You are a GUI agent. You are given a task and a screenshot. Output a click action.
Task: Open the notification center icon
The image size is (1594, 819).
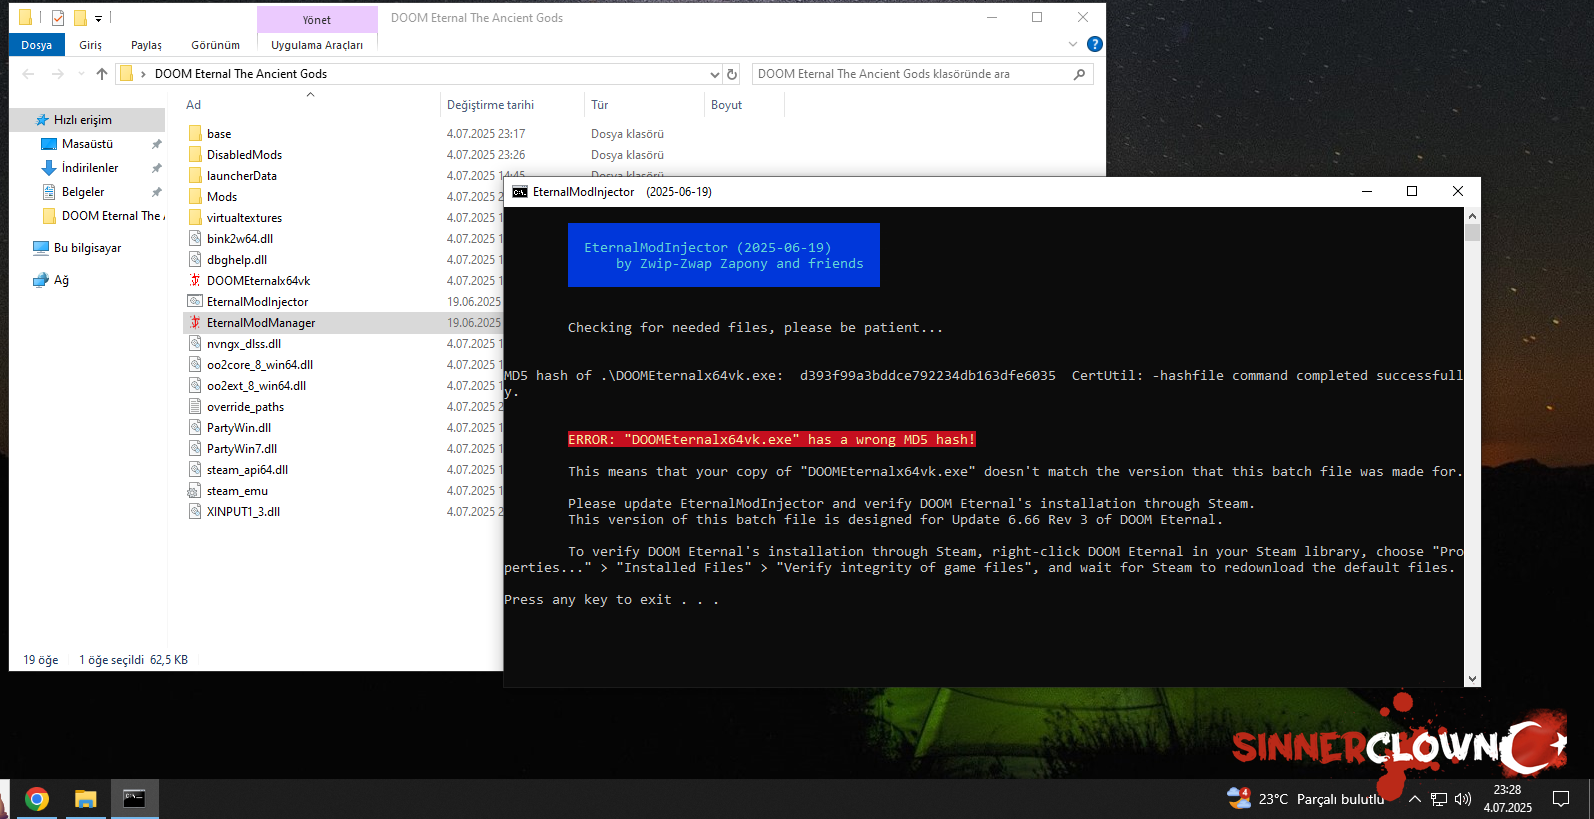[x=1560, y=799]
